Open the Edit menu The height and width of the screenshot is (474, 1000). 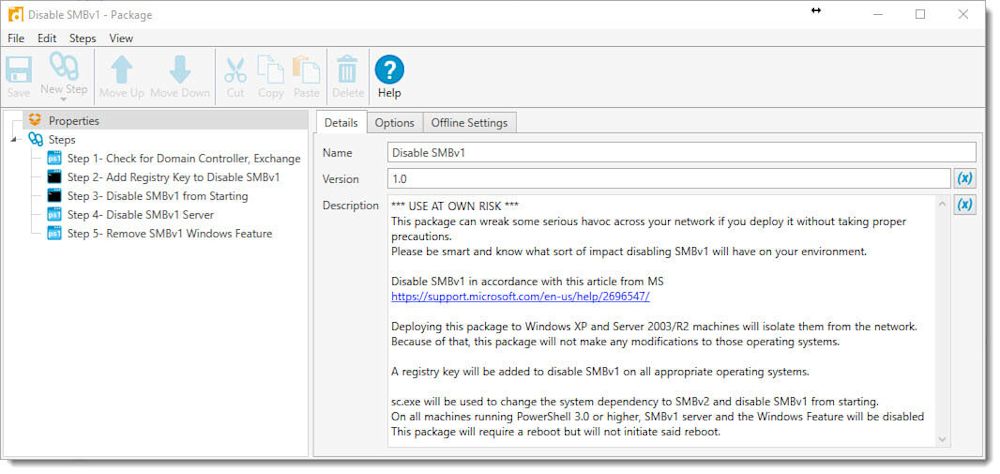click(x=47, y=38)
